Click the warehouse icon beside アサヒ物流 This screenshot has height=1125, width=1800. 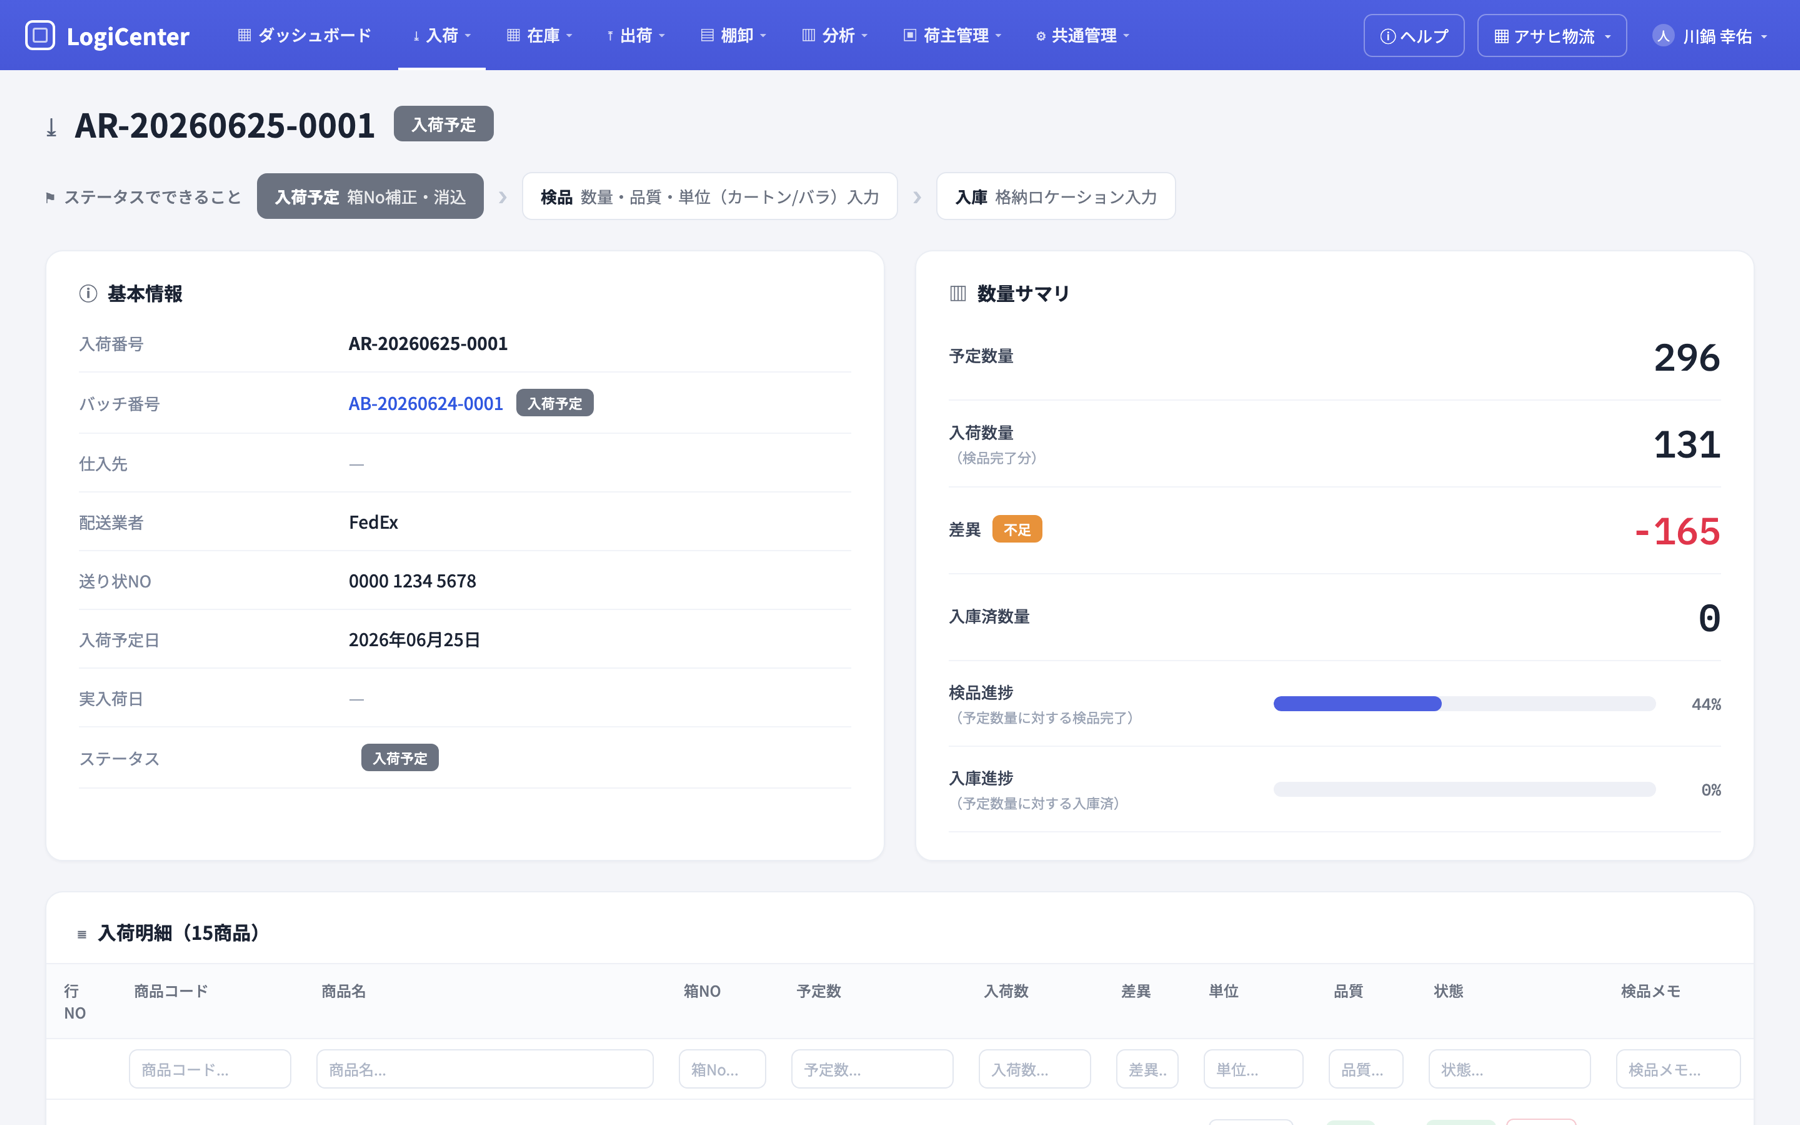pos(1501,36)
